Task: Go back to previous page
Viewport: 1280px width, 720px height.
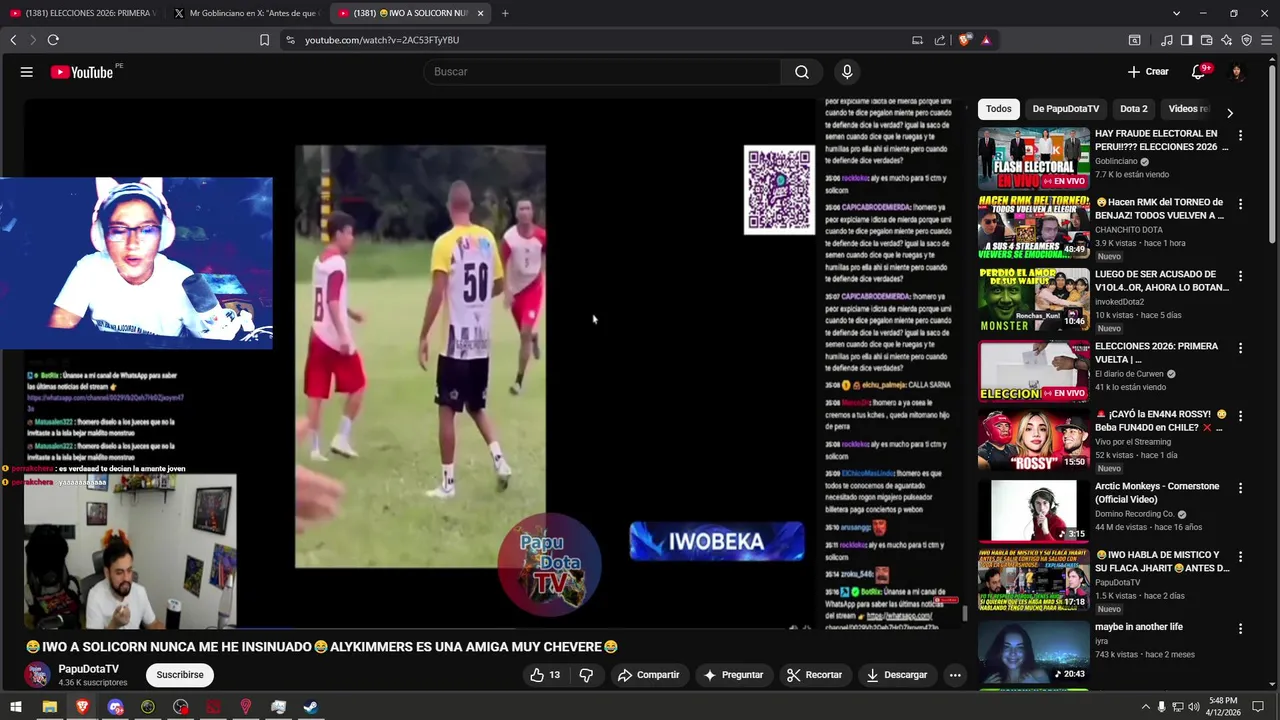Action: coord(13,40)
